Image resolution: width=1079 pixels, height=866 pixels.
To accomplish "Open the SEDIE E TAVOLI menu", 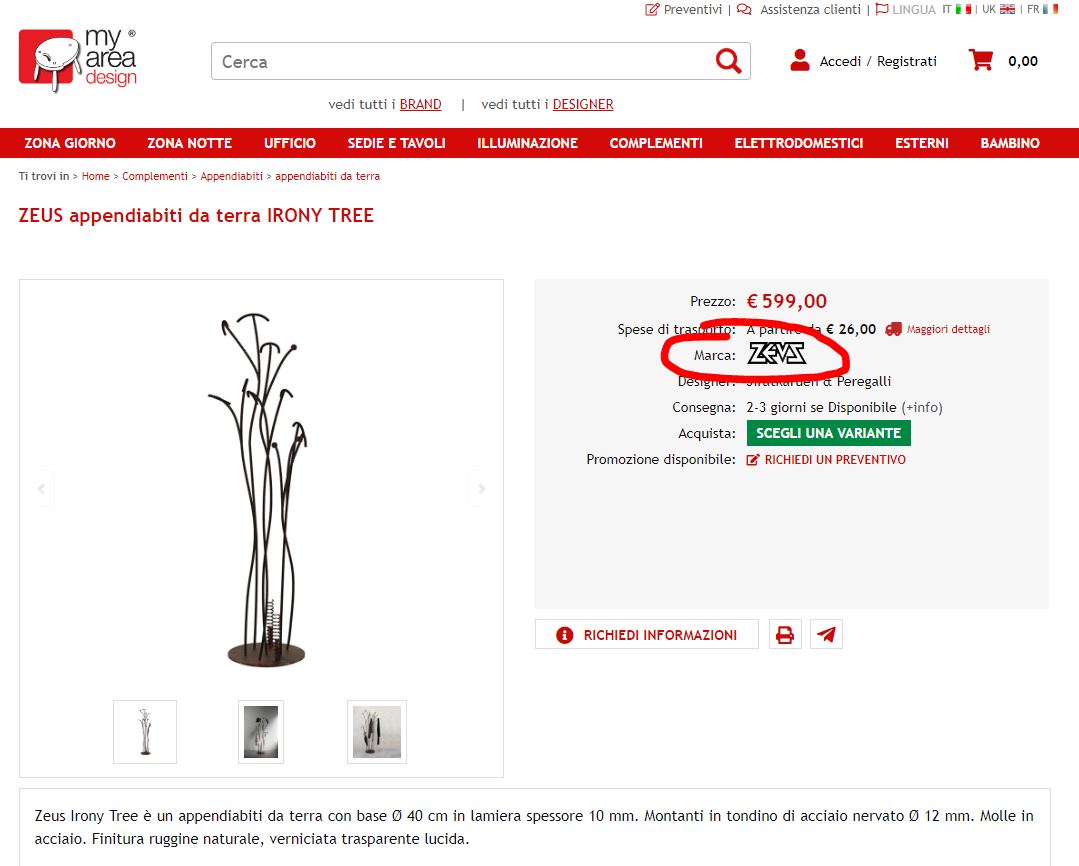I will point(396,143).
